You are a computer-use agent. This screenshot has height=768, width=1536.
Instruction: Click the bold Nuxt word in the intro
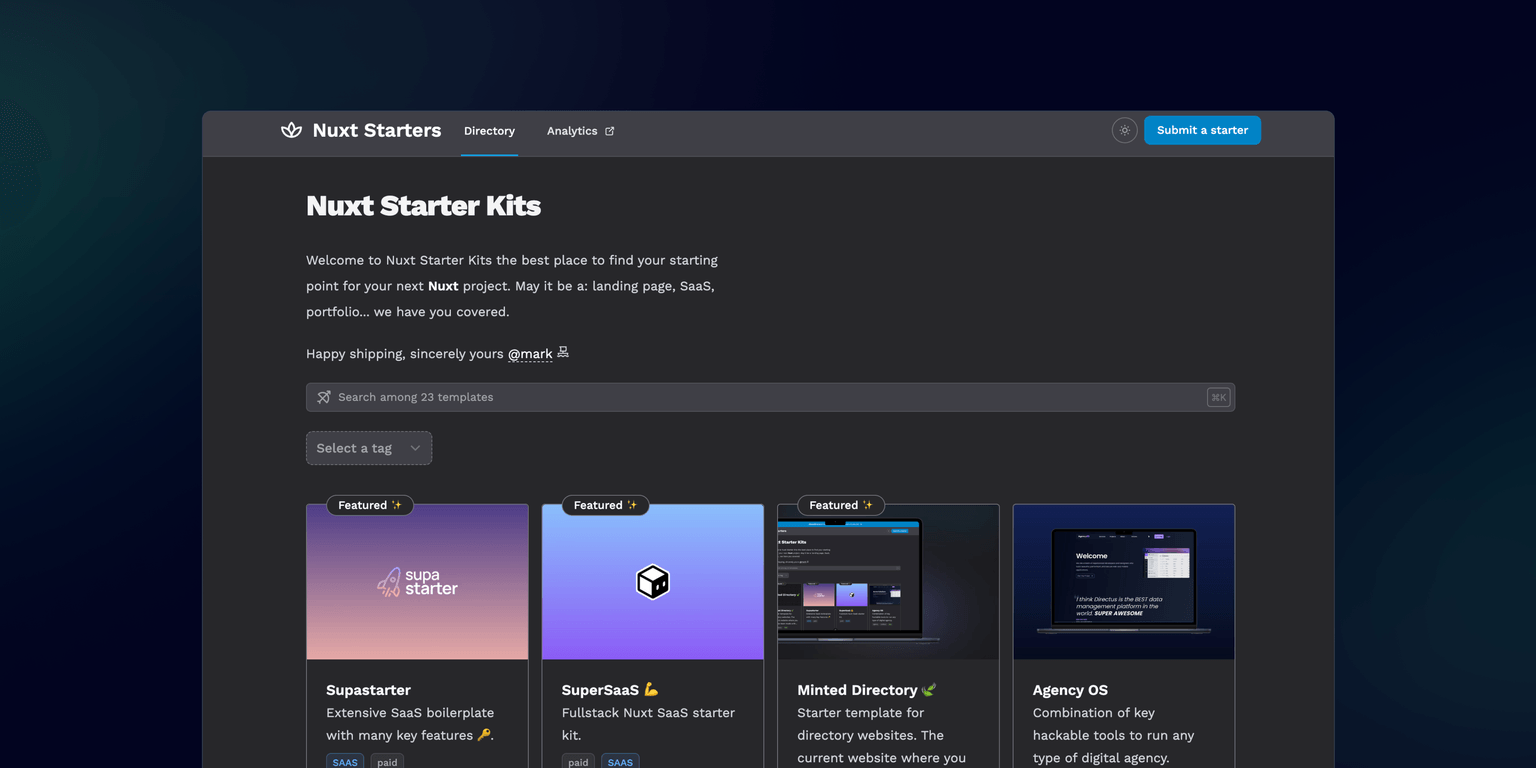pos(443,286)
